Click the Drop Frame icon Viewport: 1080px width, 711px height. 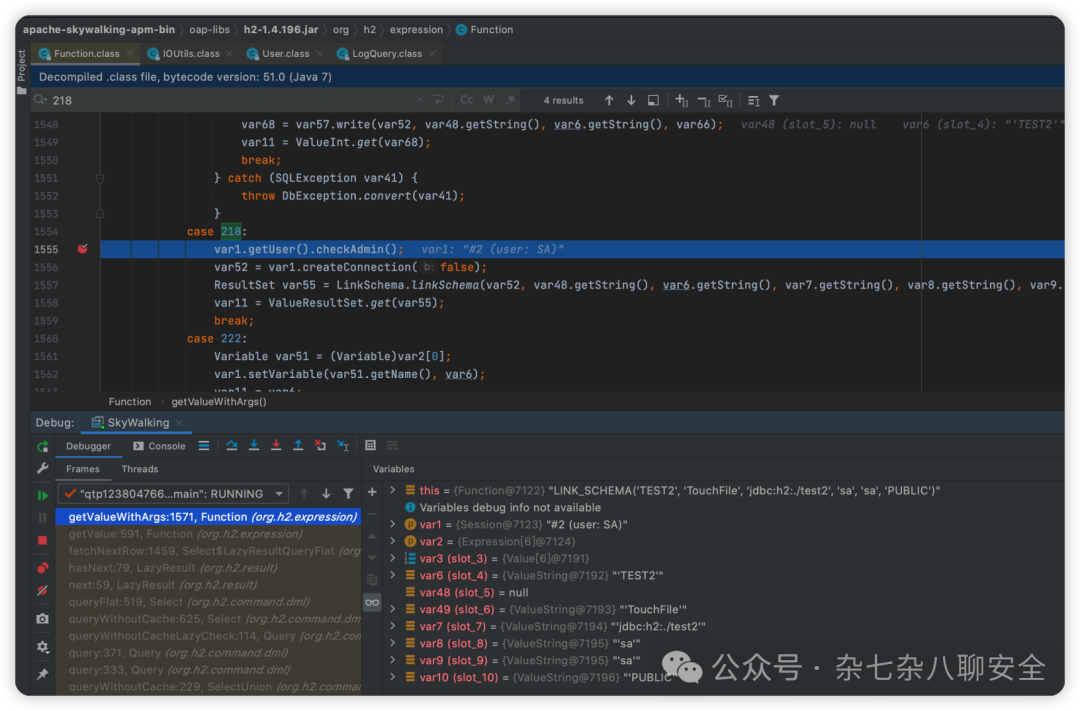[x=320, y=446]
